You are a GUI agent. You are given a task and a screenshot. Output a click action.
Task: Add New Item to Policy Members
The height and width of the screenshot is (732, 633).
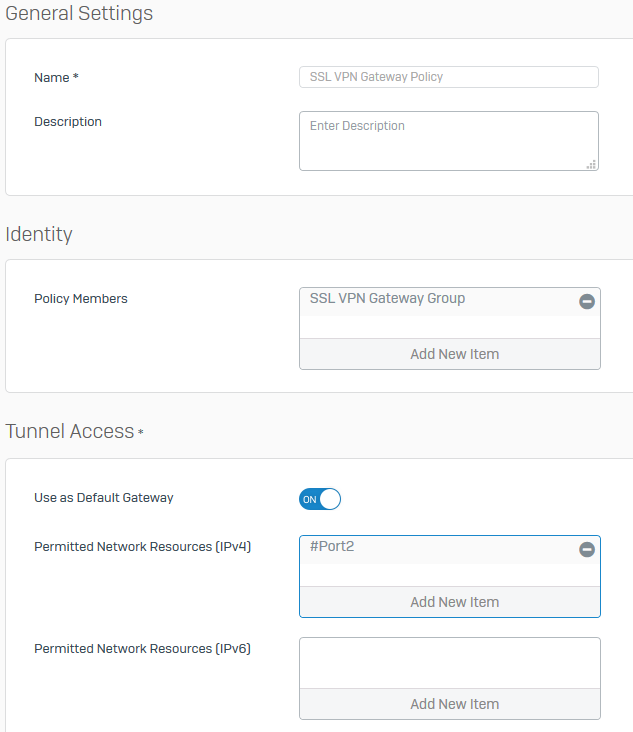[450, 354]
